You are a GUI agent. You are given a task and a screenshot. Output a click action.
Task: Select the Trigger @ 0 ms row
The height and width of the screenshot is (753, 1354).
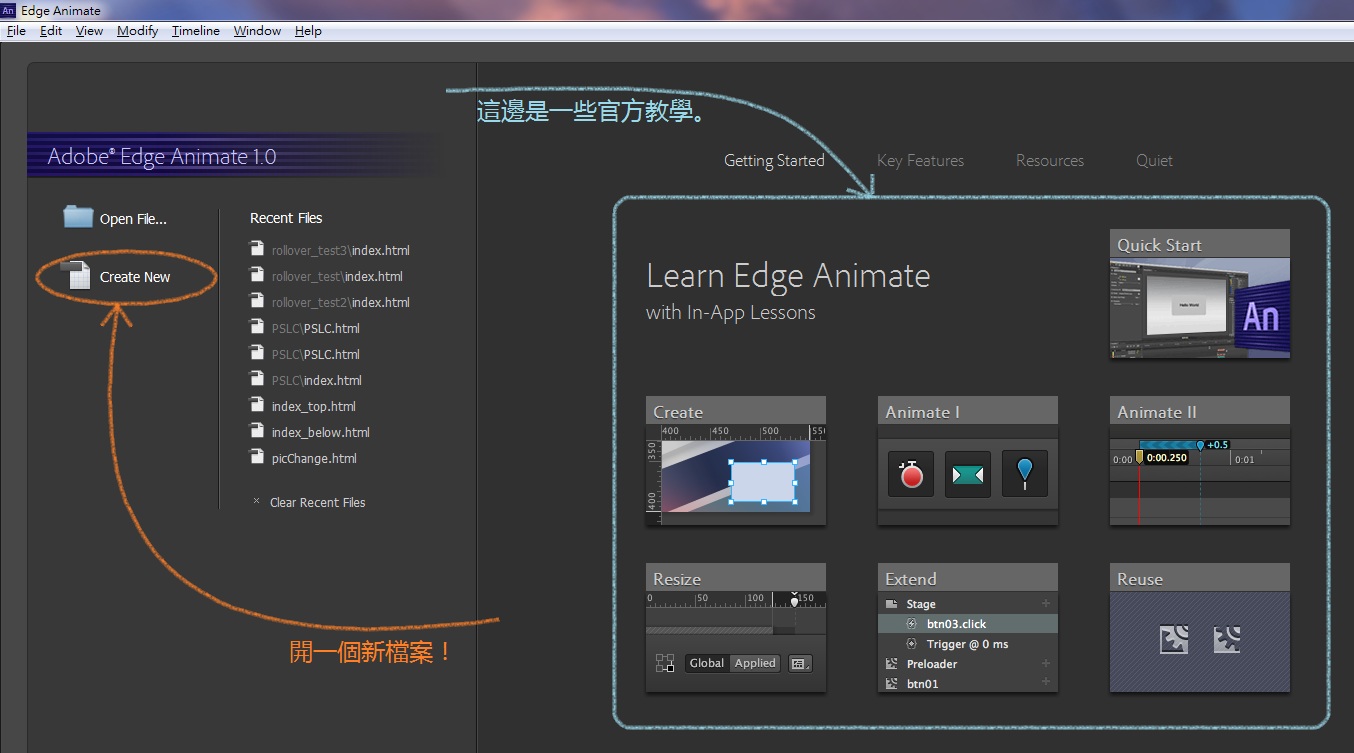968,644
